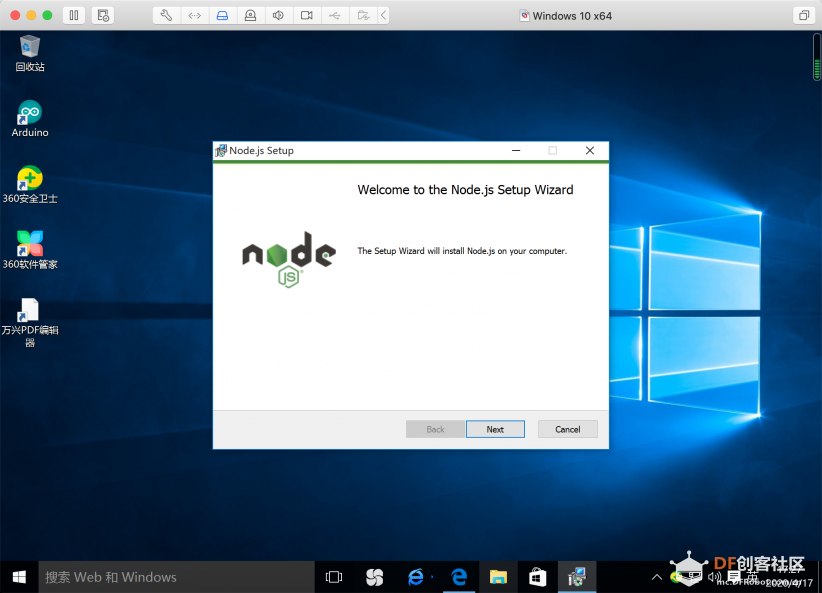Launch Internet Explorer from the taskbar

coord(416,577)
